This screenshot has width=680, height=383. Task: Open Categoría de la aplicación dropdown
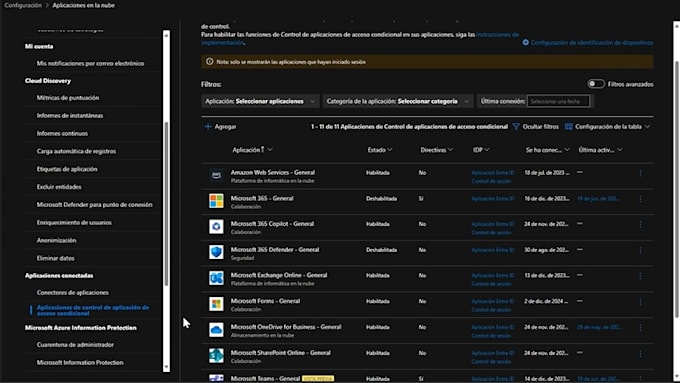click(398, 101)
